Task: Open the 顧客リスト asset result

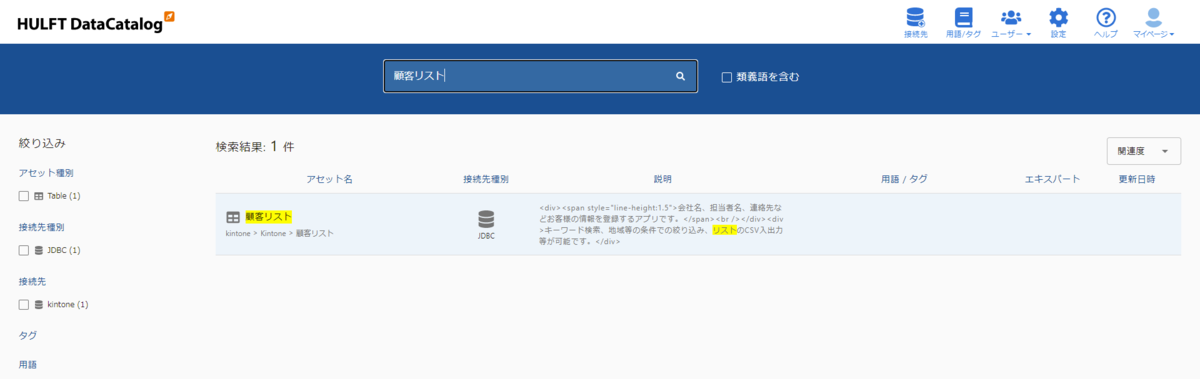Action: point(269,216)
